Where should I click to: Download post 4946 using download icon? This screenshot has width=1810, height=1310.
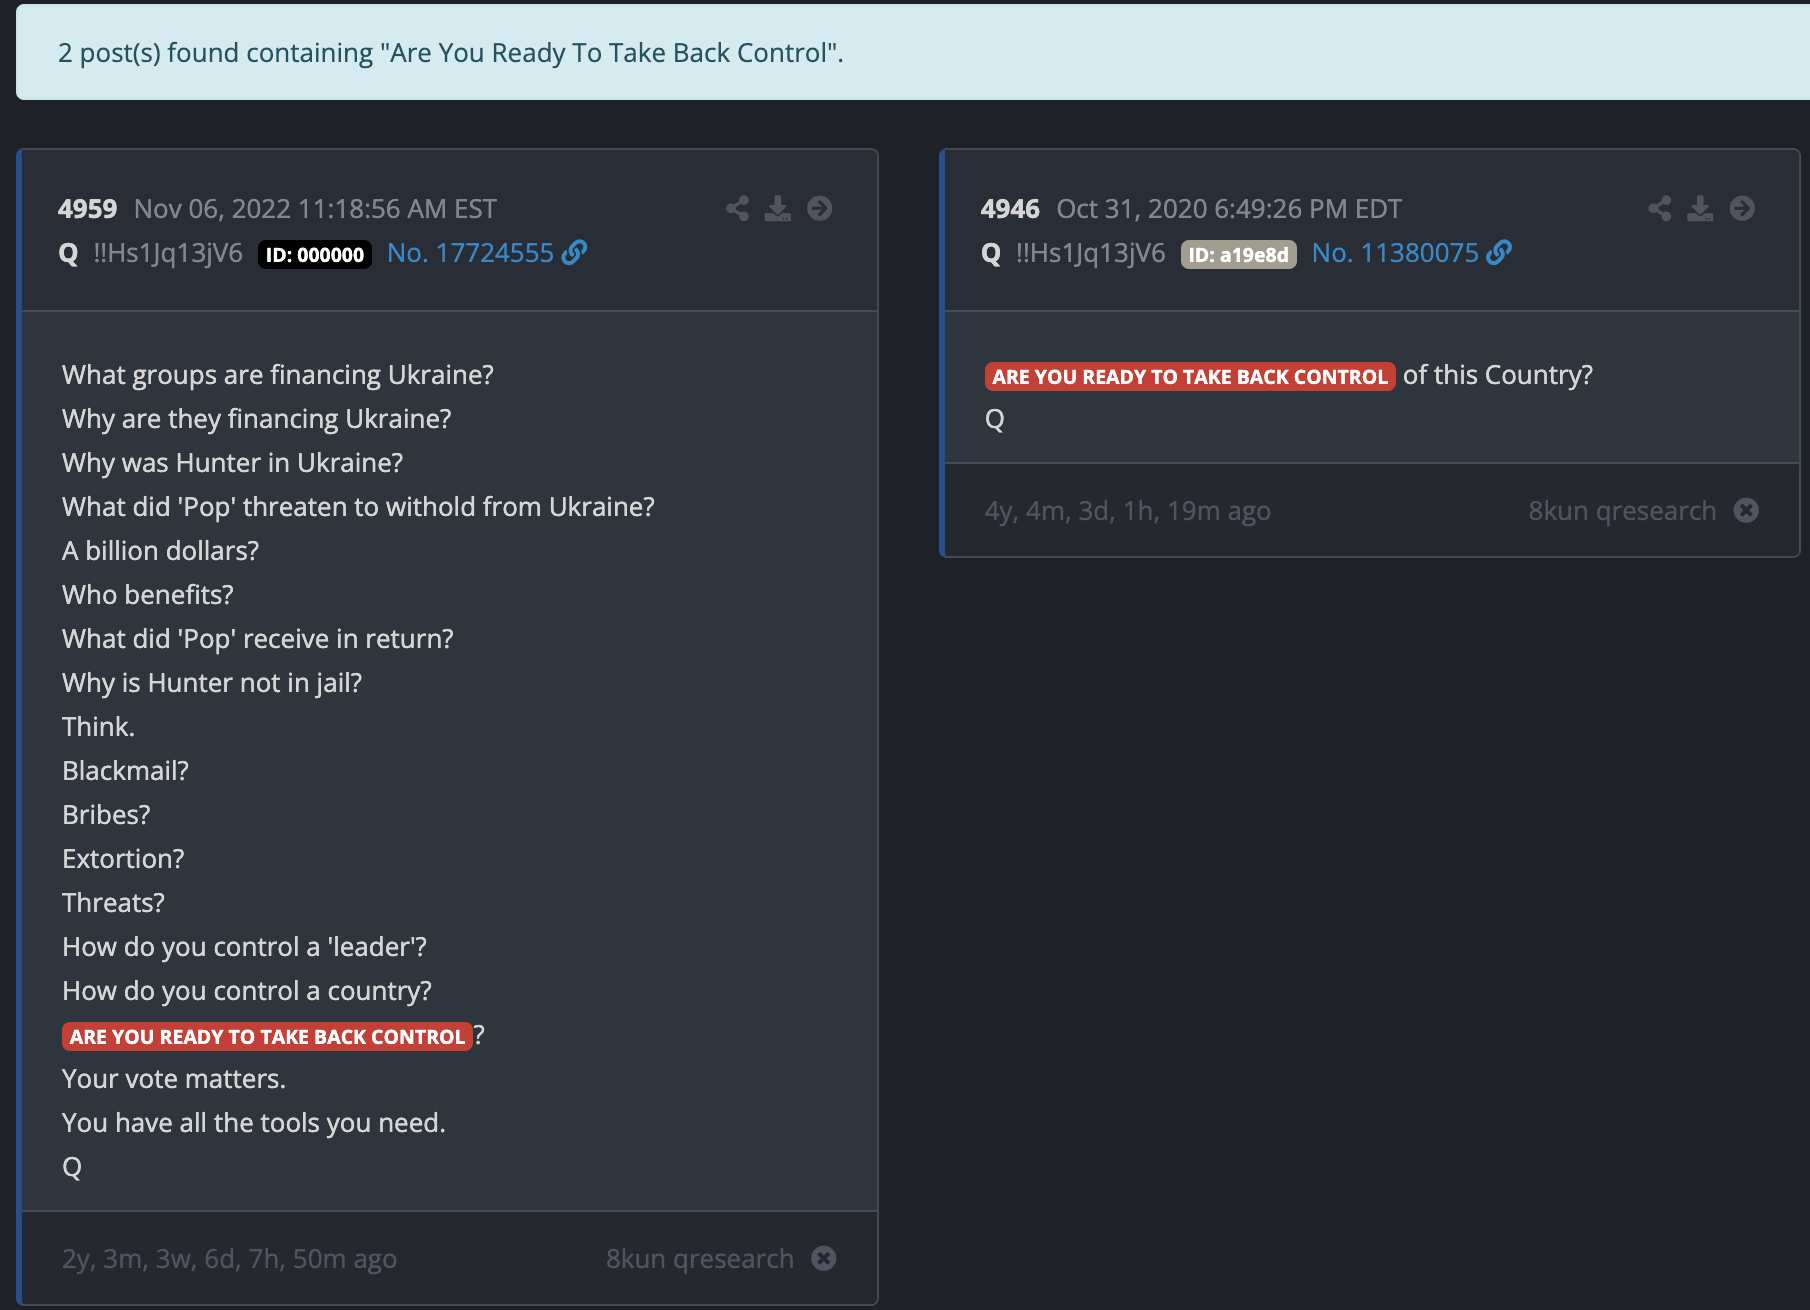1699,208
